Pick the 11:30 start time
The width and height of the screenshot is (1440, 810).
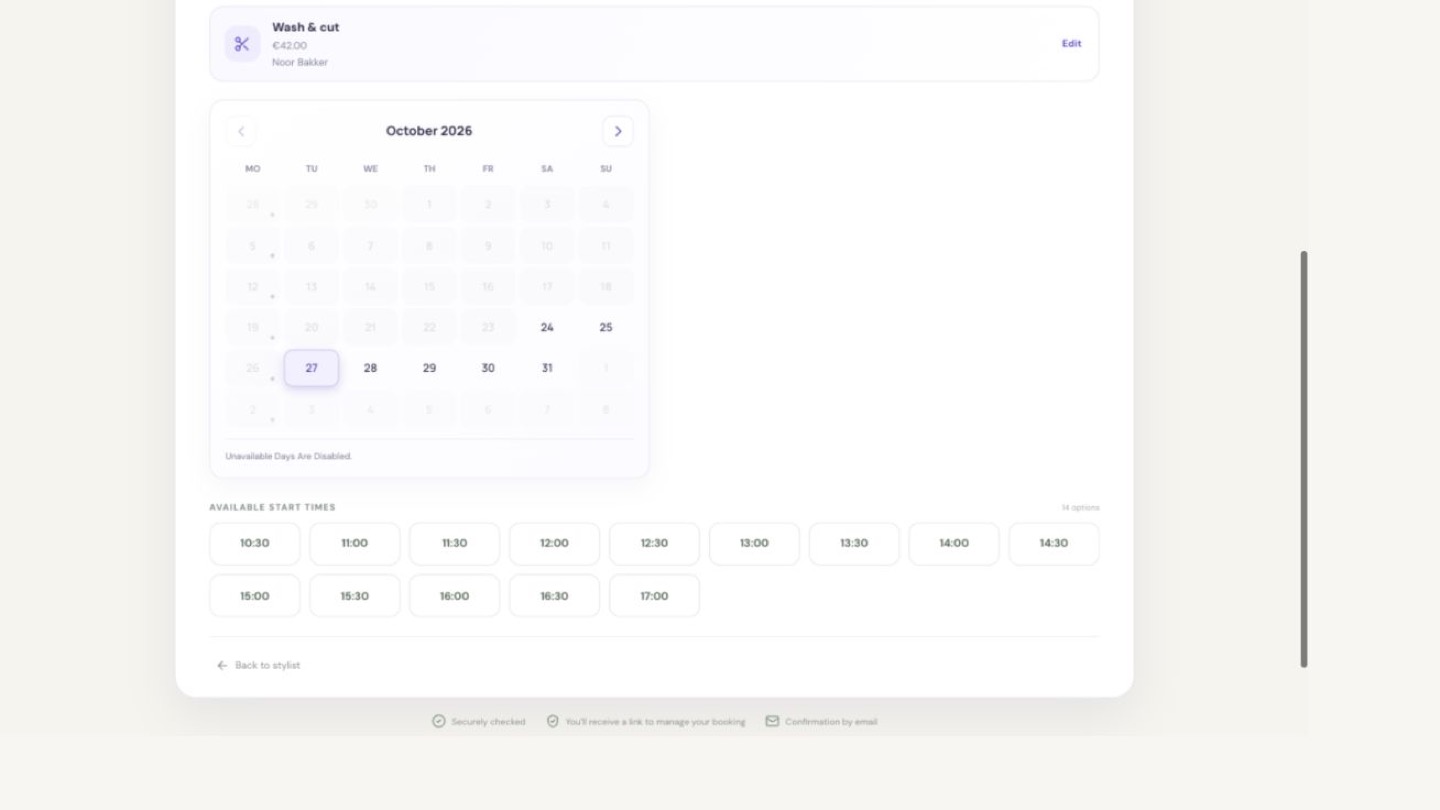pyautogui.click(x=455, y=544)
